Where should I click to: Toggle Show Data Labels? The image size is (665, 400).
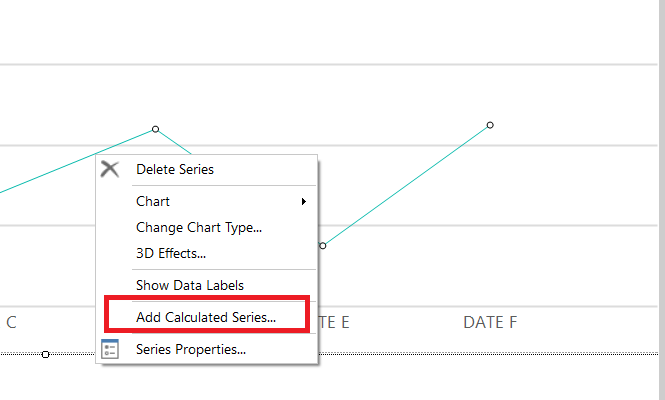[190, 285]
